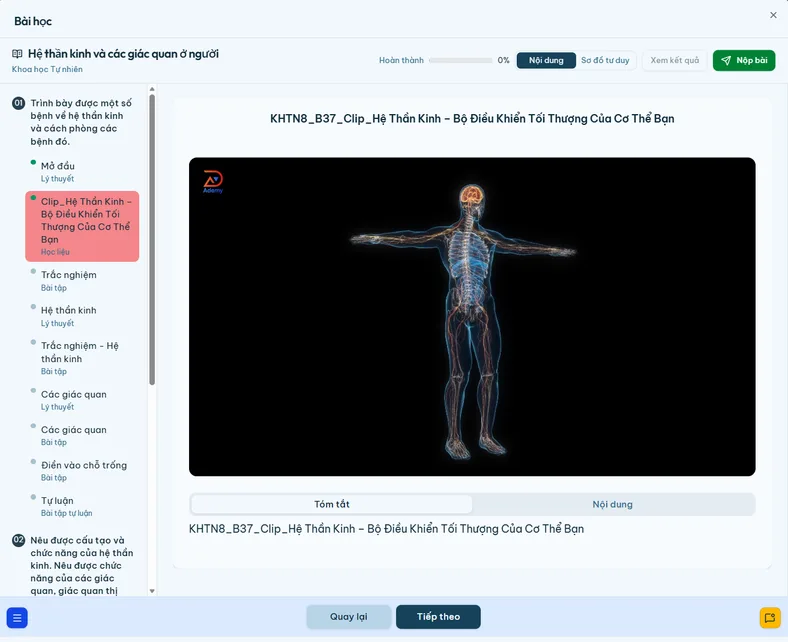Open the first Trắc nghiệm exercise
This screenshot has height=642, width=788.
pos(82,281)
